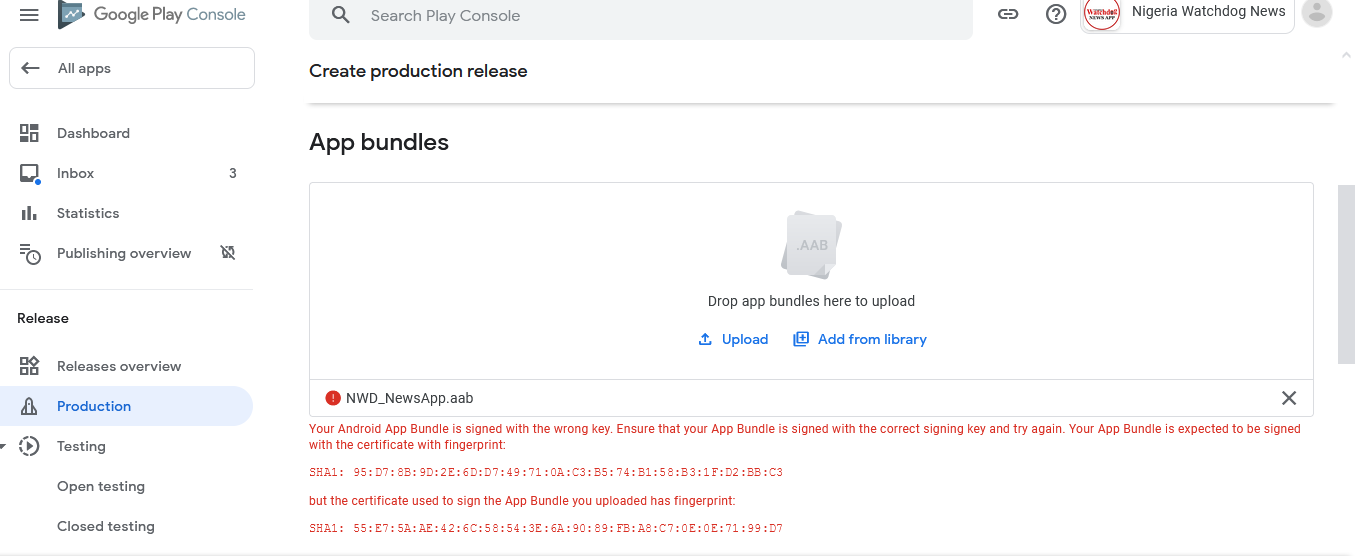Open the user account avatar

click(x=1316, y=13)
